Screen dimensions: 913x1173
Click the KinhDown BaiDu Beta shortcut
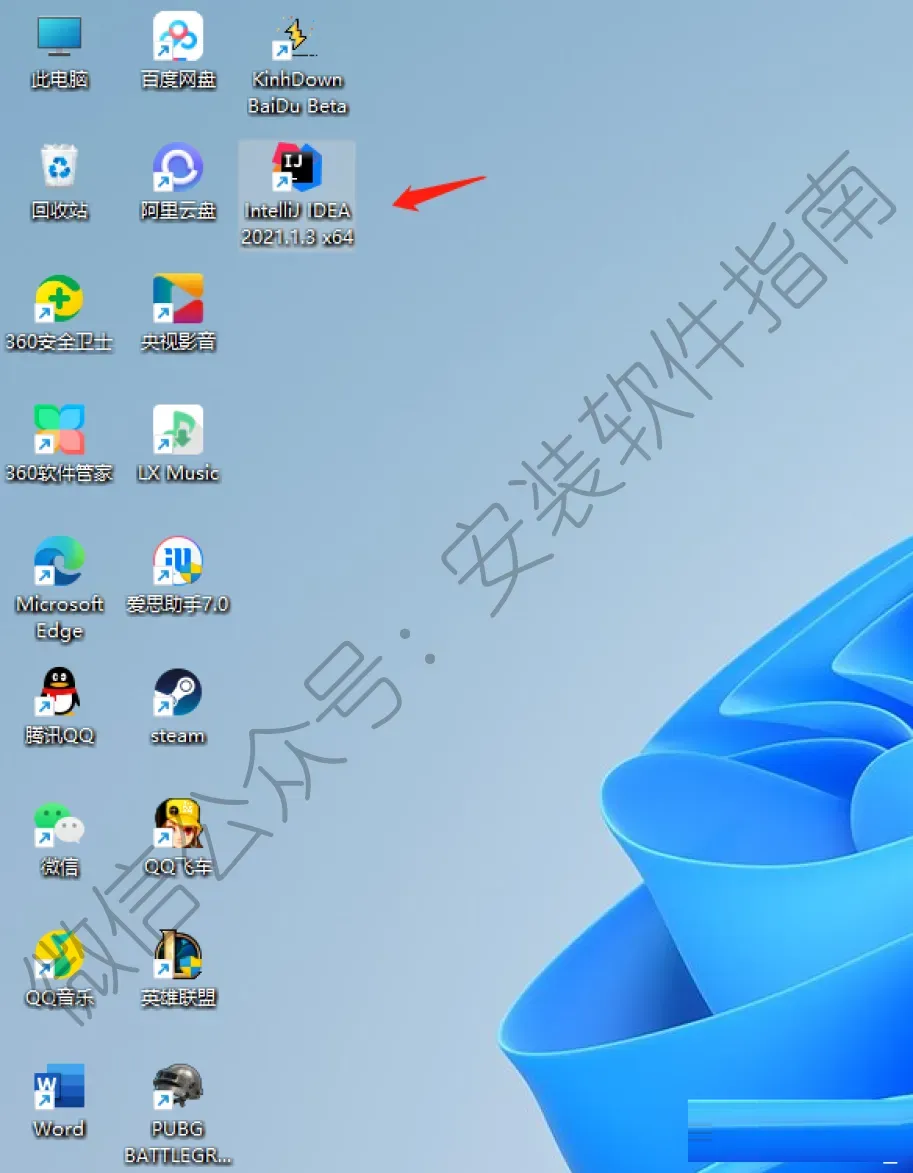[297, 37]
